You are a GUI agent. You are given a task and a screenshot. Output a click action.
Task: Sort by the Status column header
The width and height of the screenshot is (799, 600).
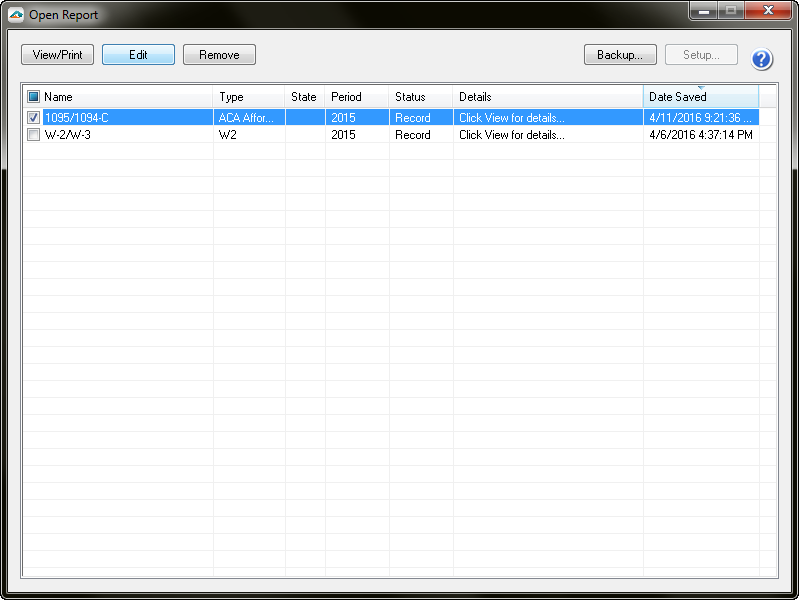(x=421, y=97)
